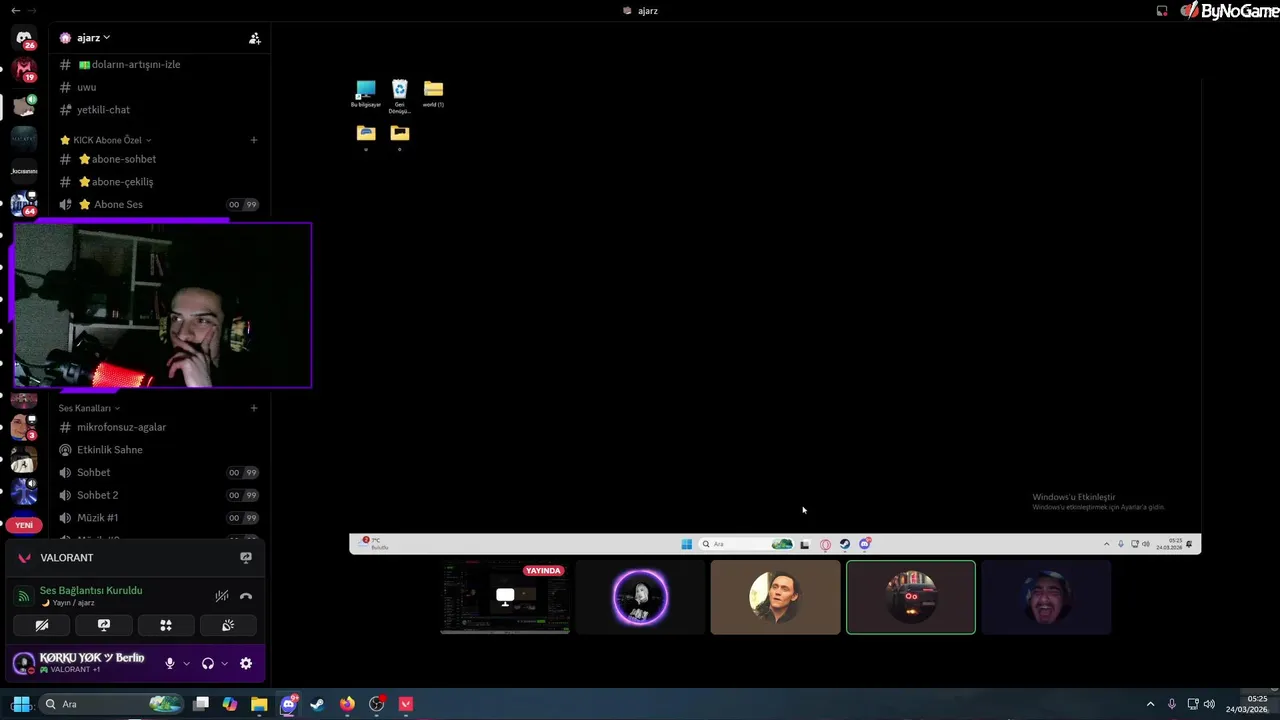
Task: Click the KØRKU YØK Berlin user avatar
Action: (x=23, y=663)
